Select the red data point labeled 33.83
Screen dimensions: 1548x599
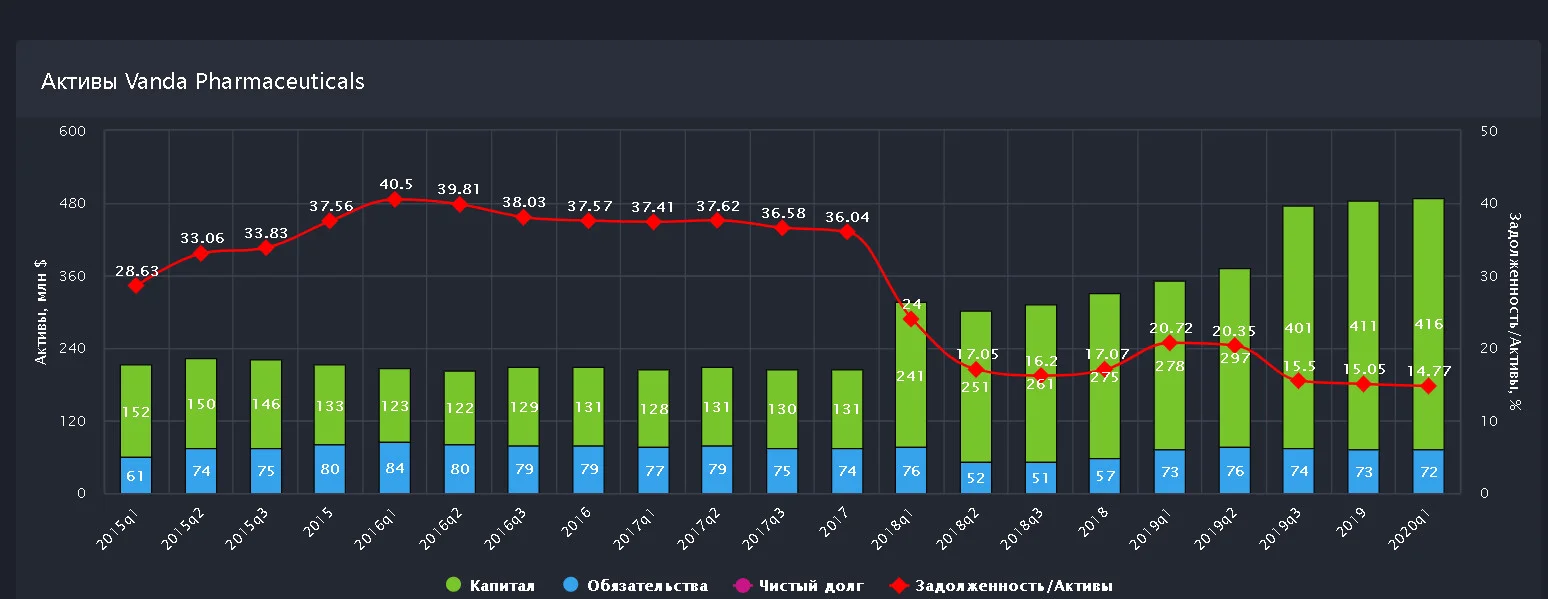[266, 248]
